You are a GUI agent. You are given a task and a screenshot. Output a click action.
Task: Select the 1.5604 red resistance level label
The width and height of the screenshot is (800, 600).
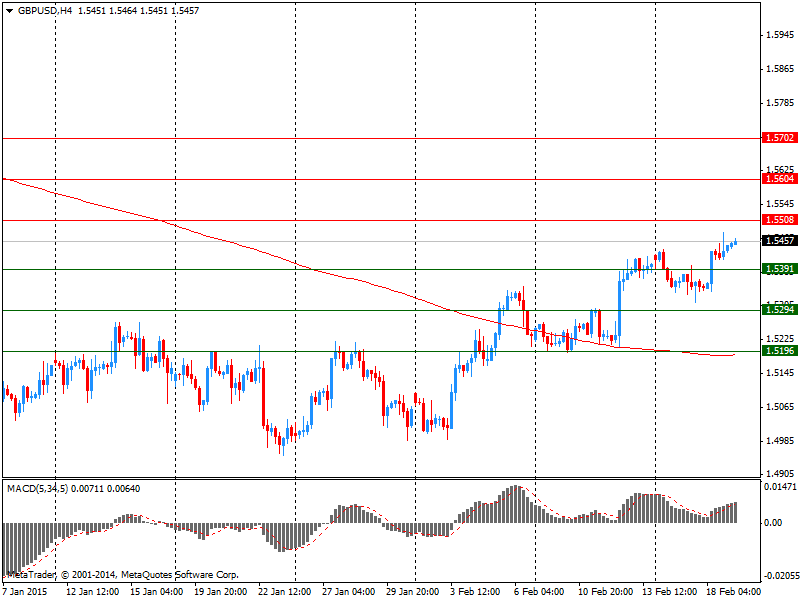780,179
